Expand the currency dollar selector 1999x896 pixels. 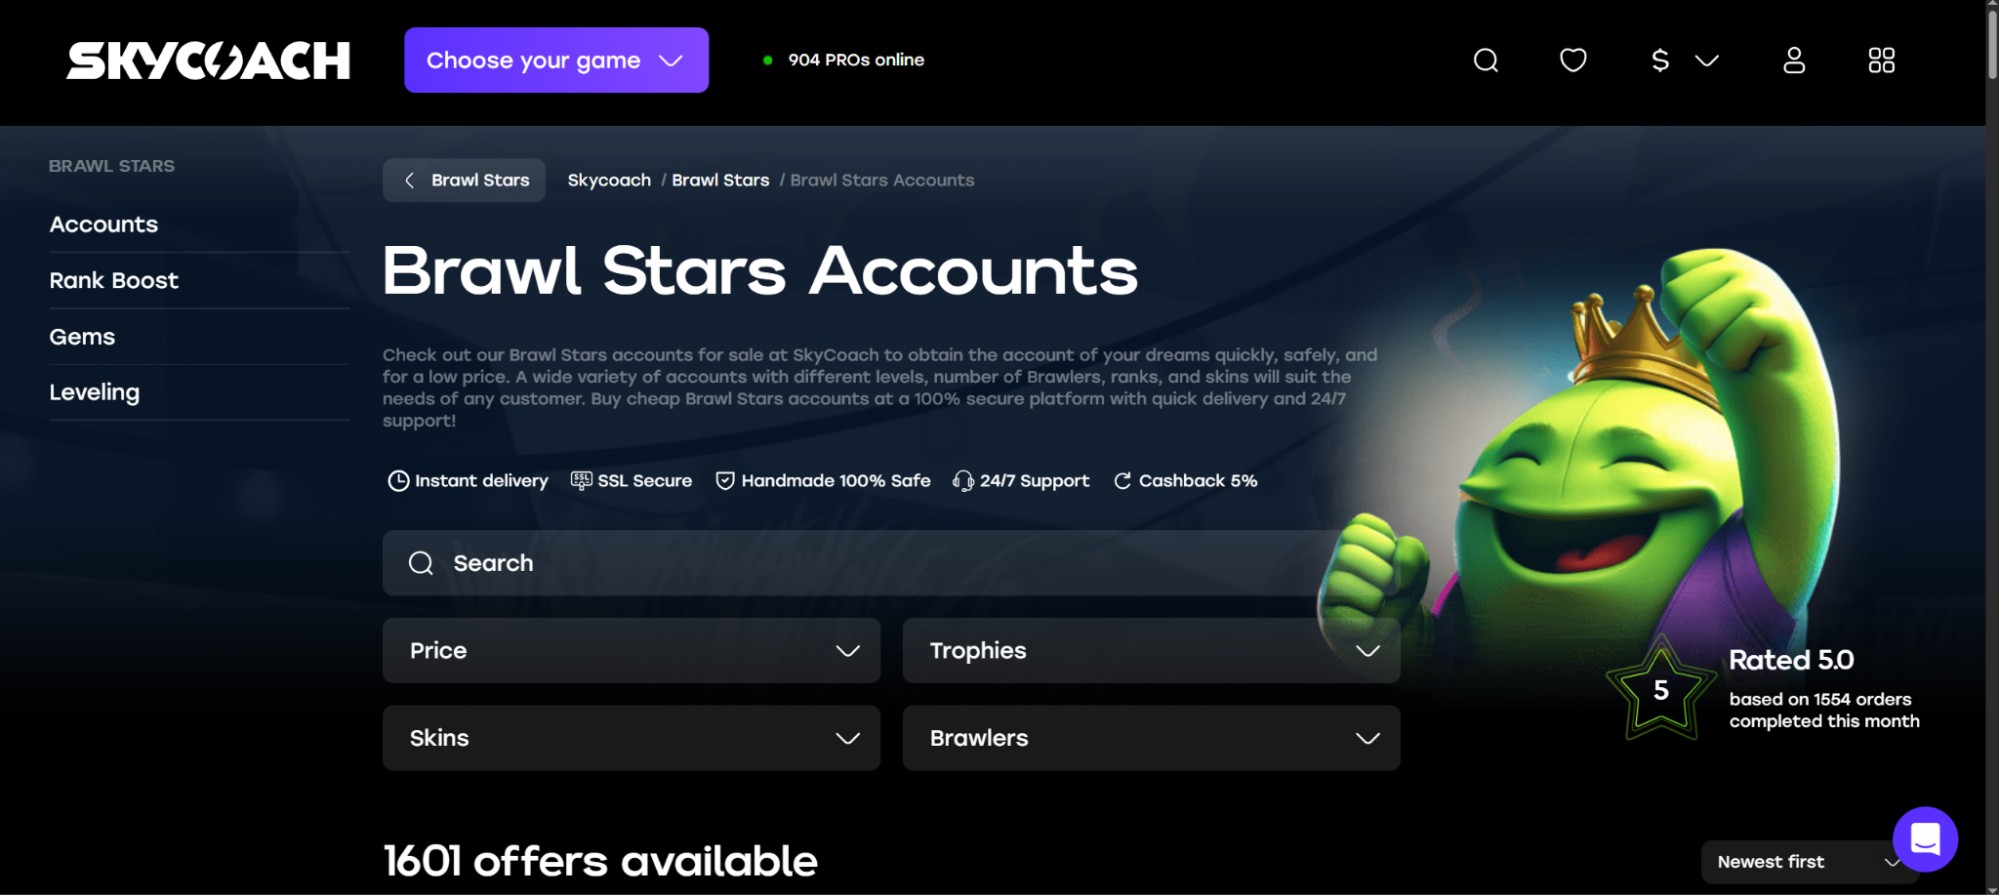[x=1684, y=61]
